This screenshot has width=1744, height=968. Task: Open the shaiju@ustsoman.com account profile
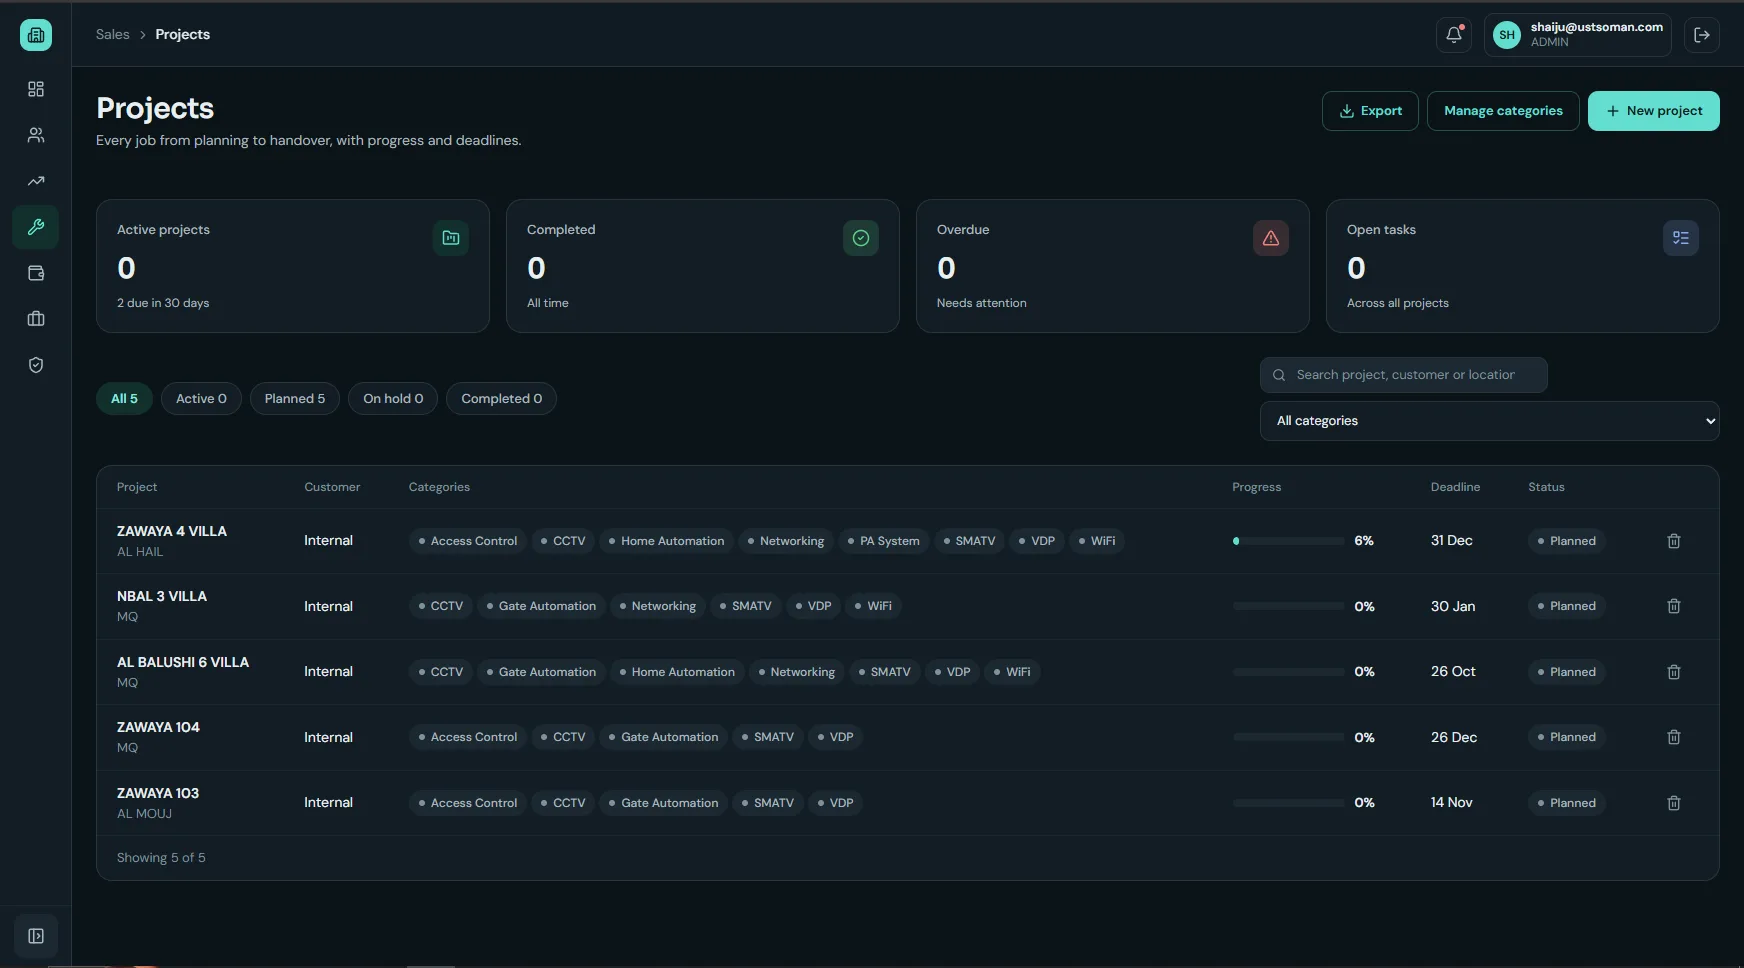click(1579, 35)
